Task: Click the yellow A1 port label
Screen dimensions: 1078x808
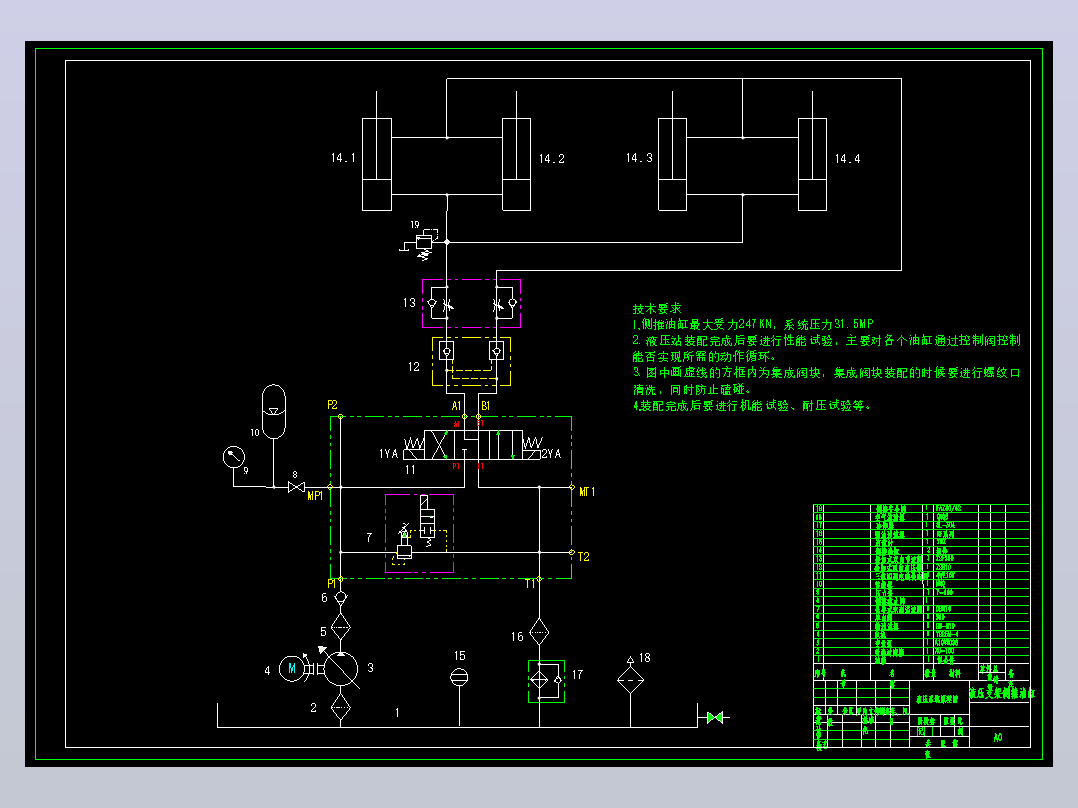Action: click(x=456, y=406)
